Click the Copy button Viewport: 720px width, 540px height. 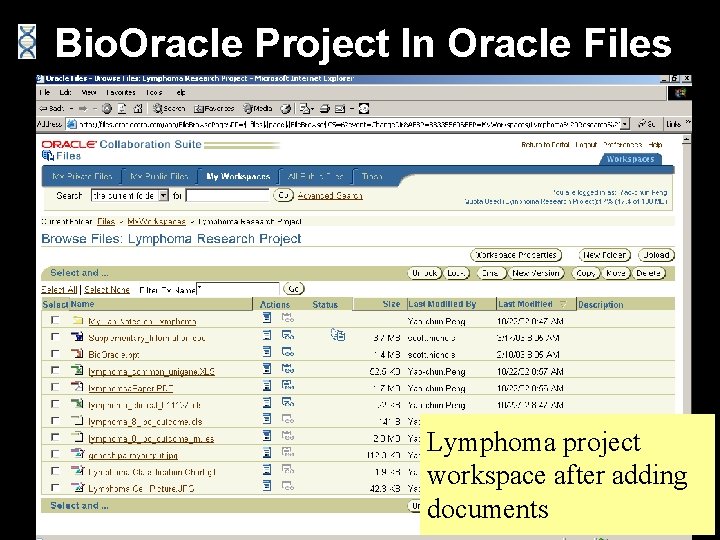pyautogui.click(x=586, y=273)
